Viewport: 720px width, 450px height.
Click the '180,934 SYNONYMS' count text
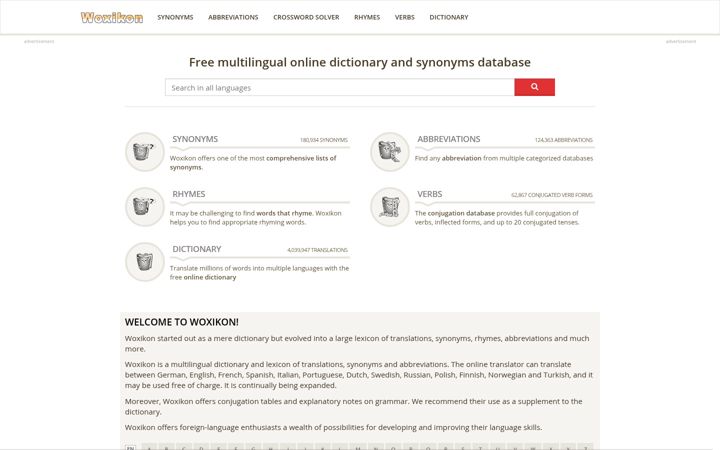pos(324,140)
